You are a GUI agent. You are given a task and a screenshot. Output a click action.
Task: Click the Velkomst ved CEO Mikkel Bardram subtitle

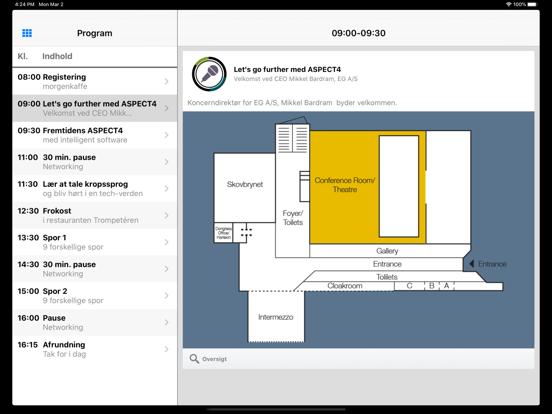pos(296,79)
